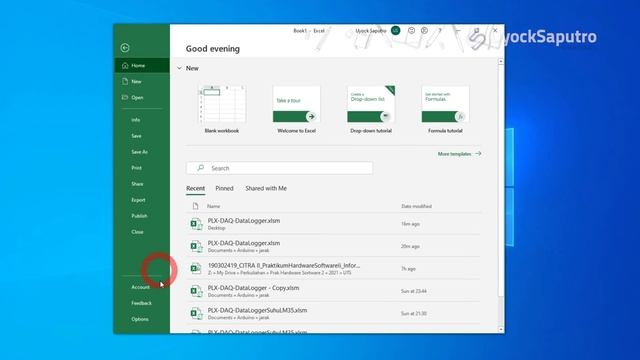Screen dimensions: 640x360
Task: Click file icon of PLX-DAQ-DataLogger - Copy.xlsm
Action: tap(196, 291)
